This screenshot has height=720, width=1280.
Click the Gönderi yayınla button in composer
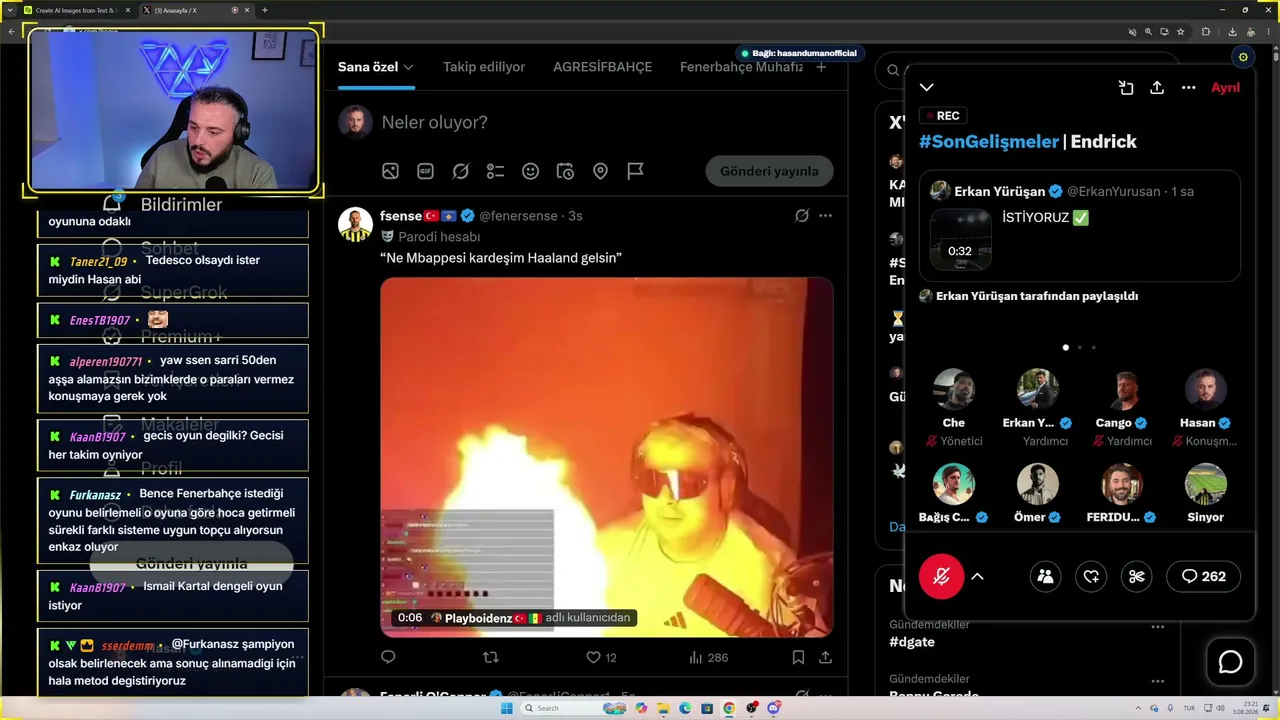(x=769, y=171)
